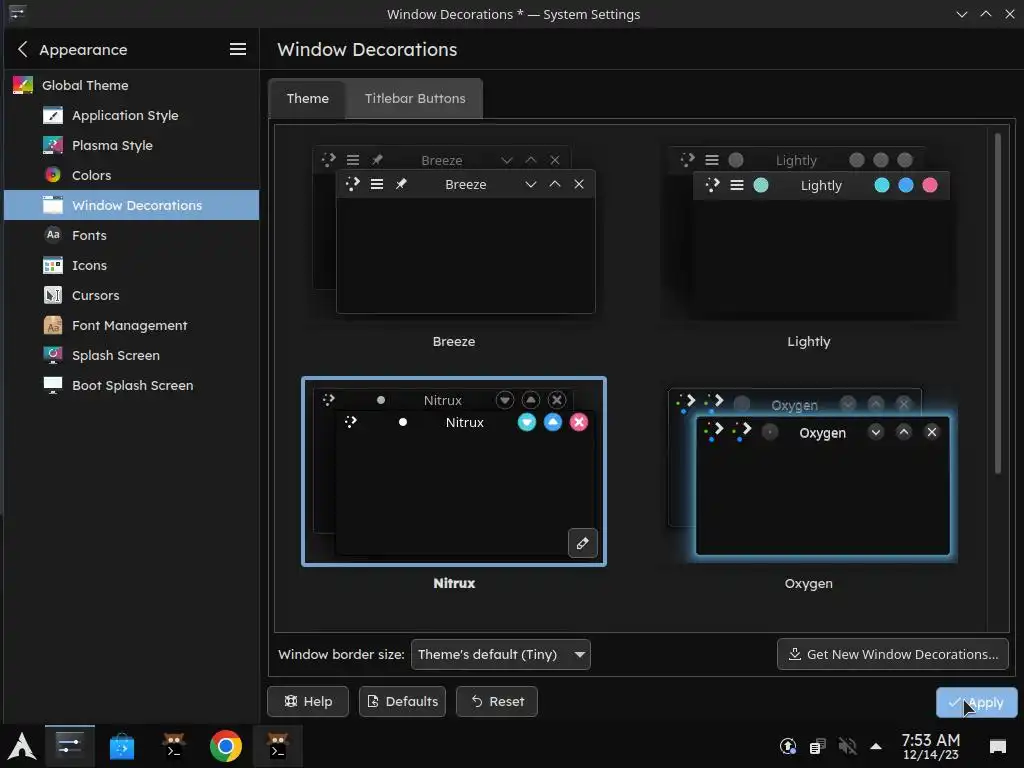Click the Cursors pointer icon

pos(53,295)
